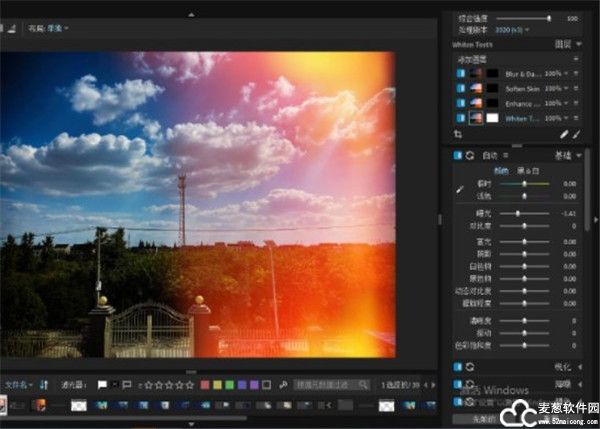The image size is (600, 429).
Task: Open the Soften Skin layer opacity dropdown
Action: pos(565,88)
